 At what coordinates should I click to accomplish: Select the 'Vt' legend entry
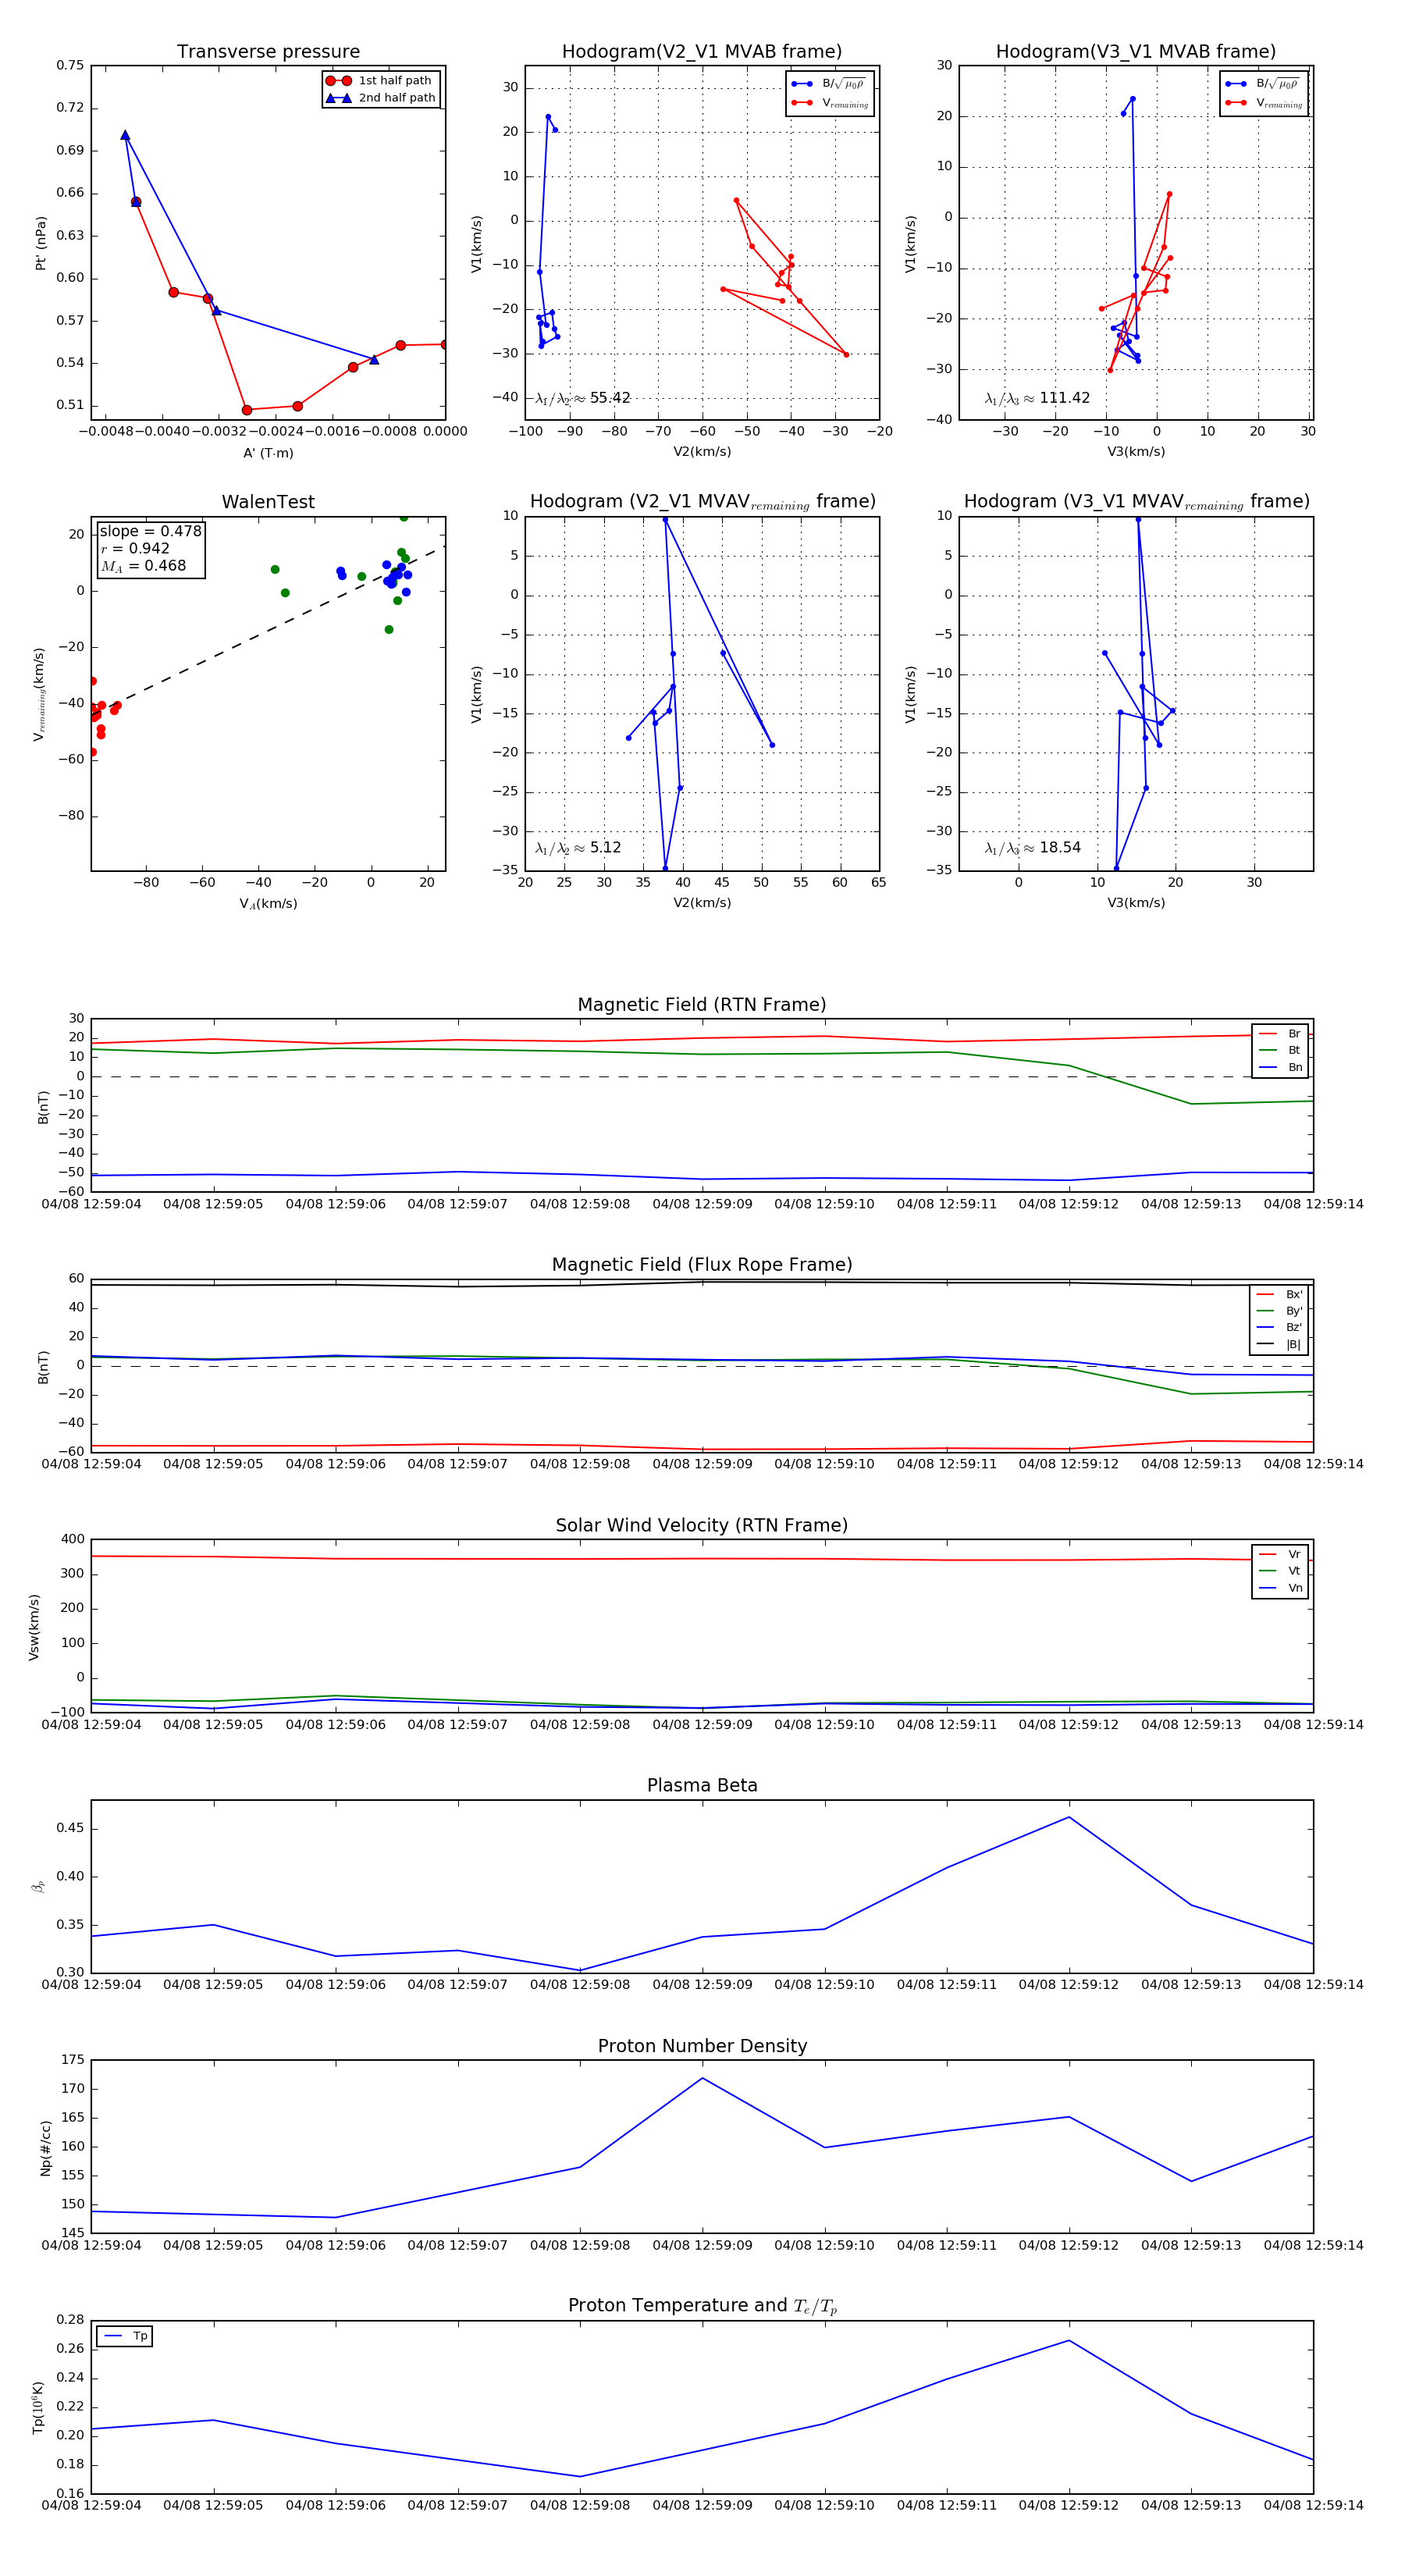(1280, 1571)
